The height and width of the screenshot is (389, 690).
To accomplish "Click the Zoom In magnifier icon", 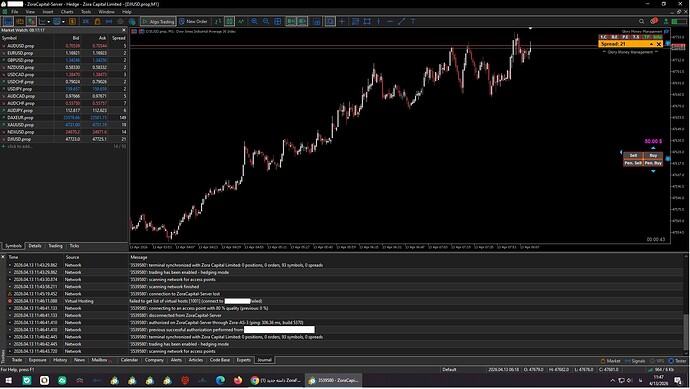I will point(254,21).
